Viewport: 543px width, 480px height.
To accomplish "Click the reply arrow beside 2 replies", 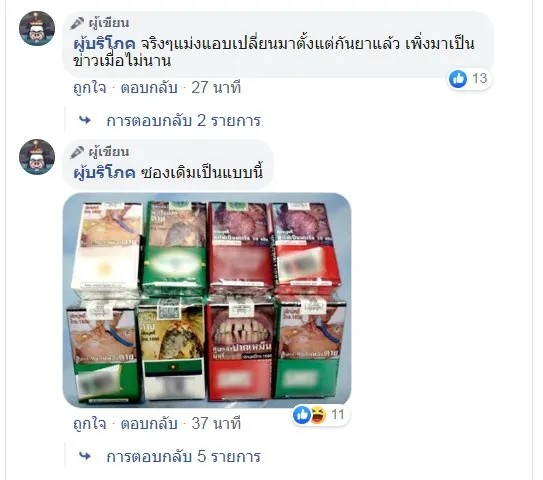I will click(85, 121).
